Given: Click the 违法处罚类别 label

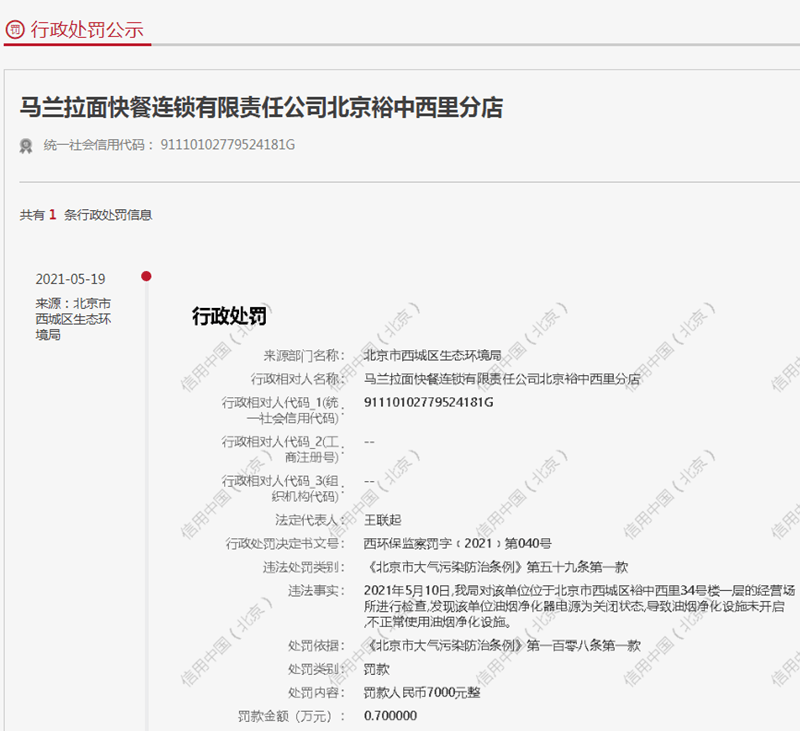Looking at the screenshot, I should pos(304,567).
